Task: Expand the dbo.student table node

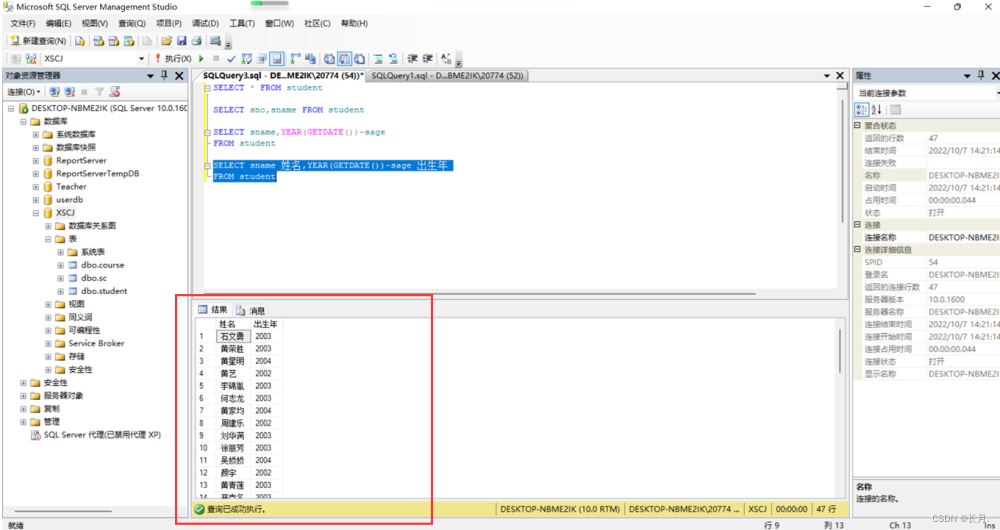Action: tap(60, 291)
